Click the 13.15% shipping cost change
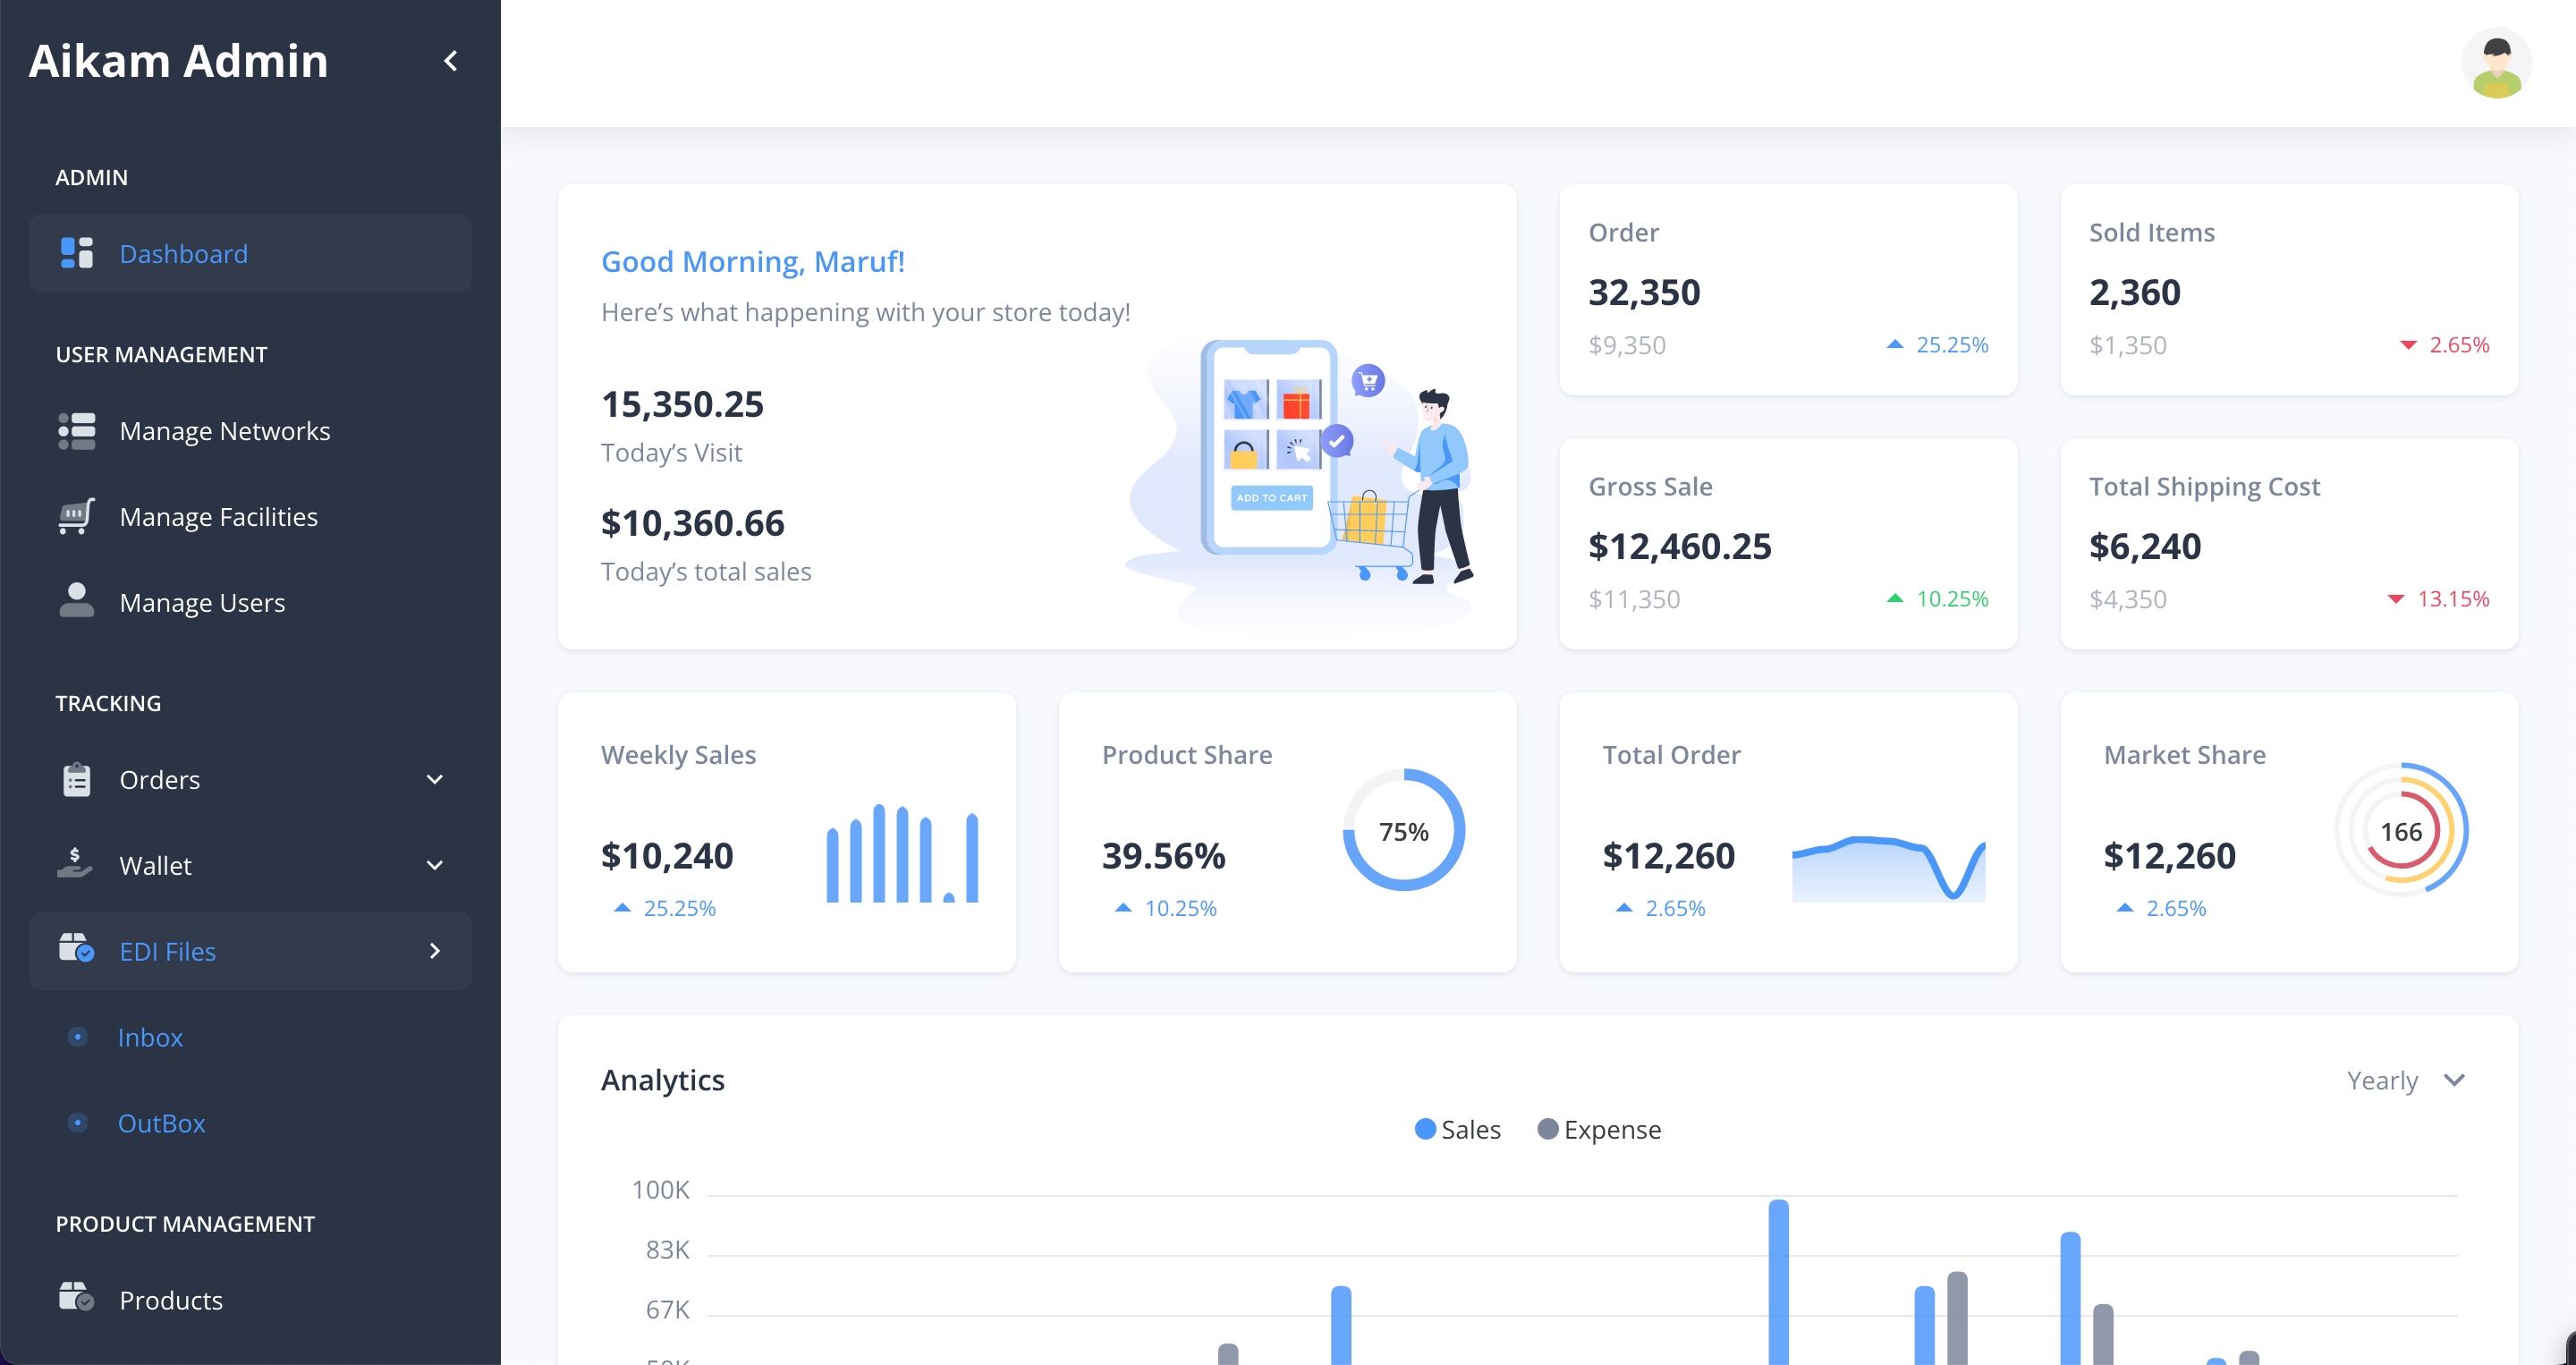2576x1365 pixels. pos(2453,599)
